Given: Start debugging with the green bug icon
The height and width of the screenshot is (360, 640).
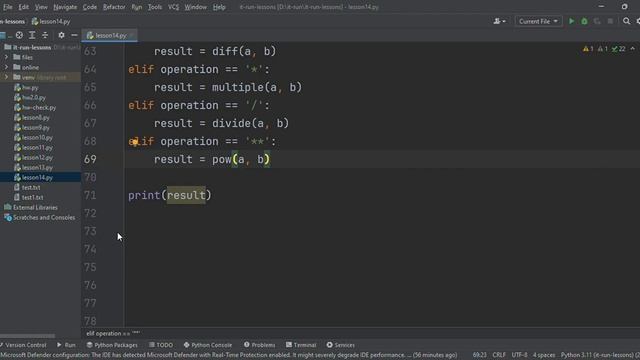Looking at the screenshot, I should [584, 21].
